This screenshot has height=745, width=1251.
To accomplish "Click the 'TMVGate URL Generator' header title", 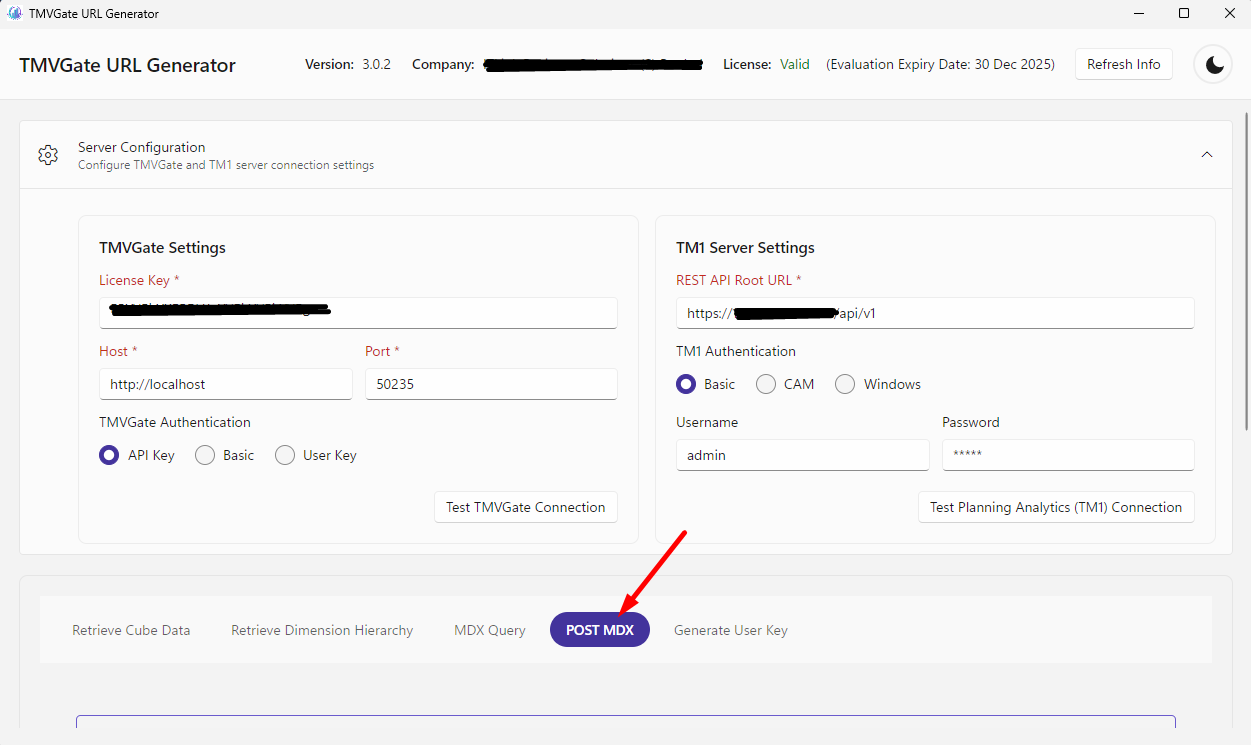I will click(127, 65).
